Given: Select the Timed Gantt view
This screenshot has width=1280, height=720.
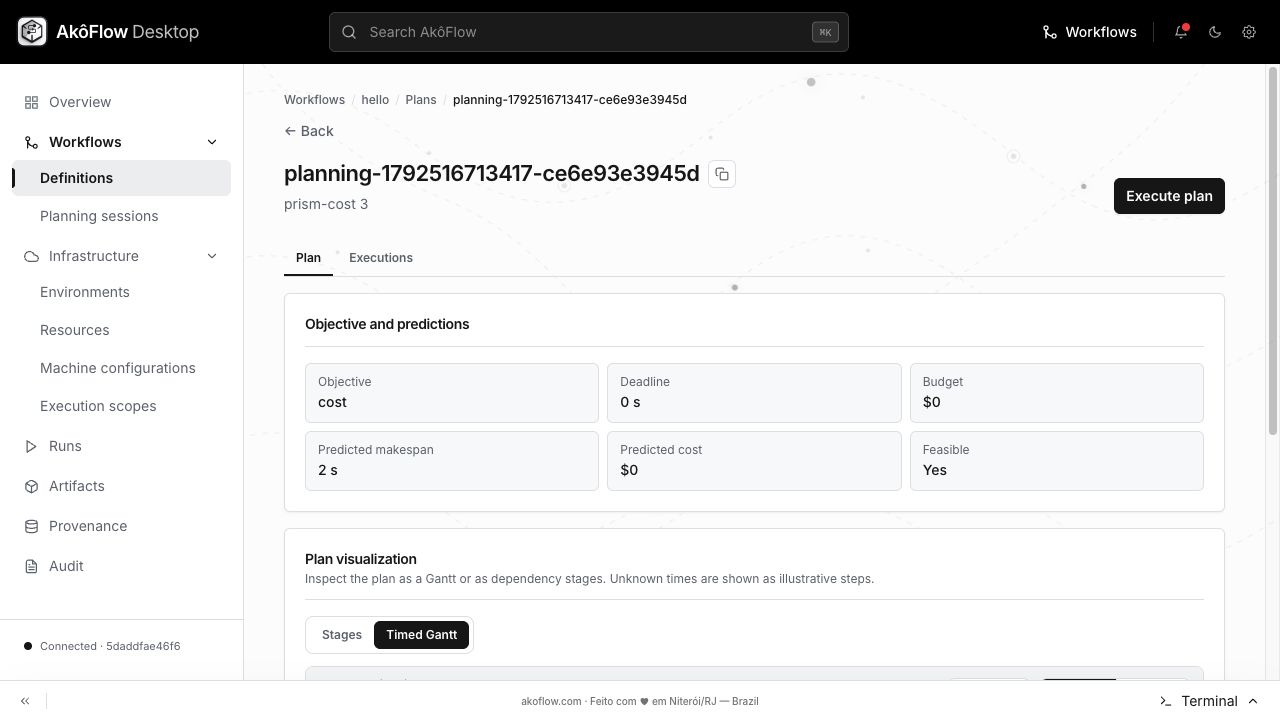Looking at the screenshot, I should point(421,635).
